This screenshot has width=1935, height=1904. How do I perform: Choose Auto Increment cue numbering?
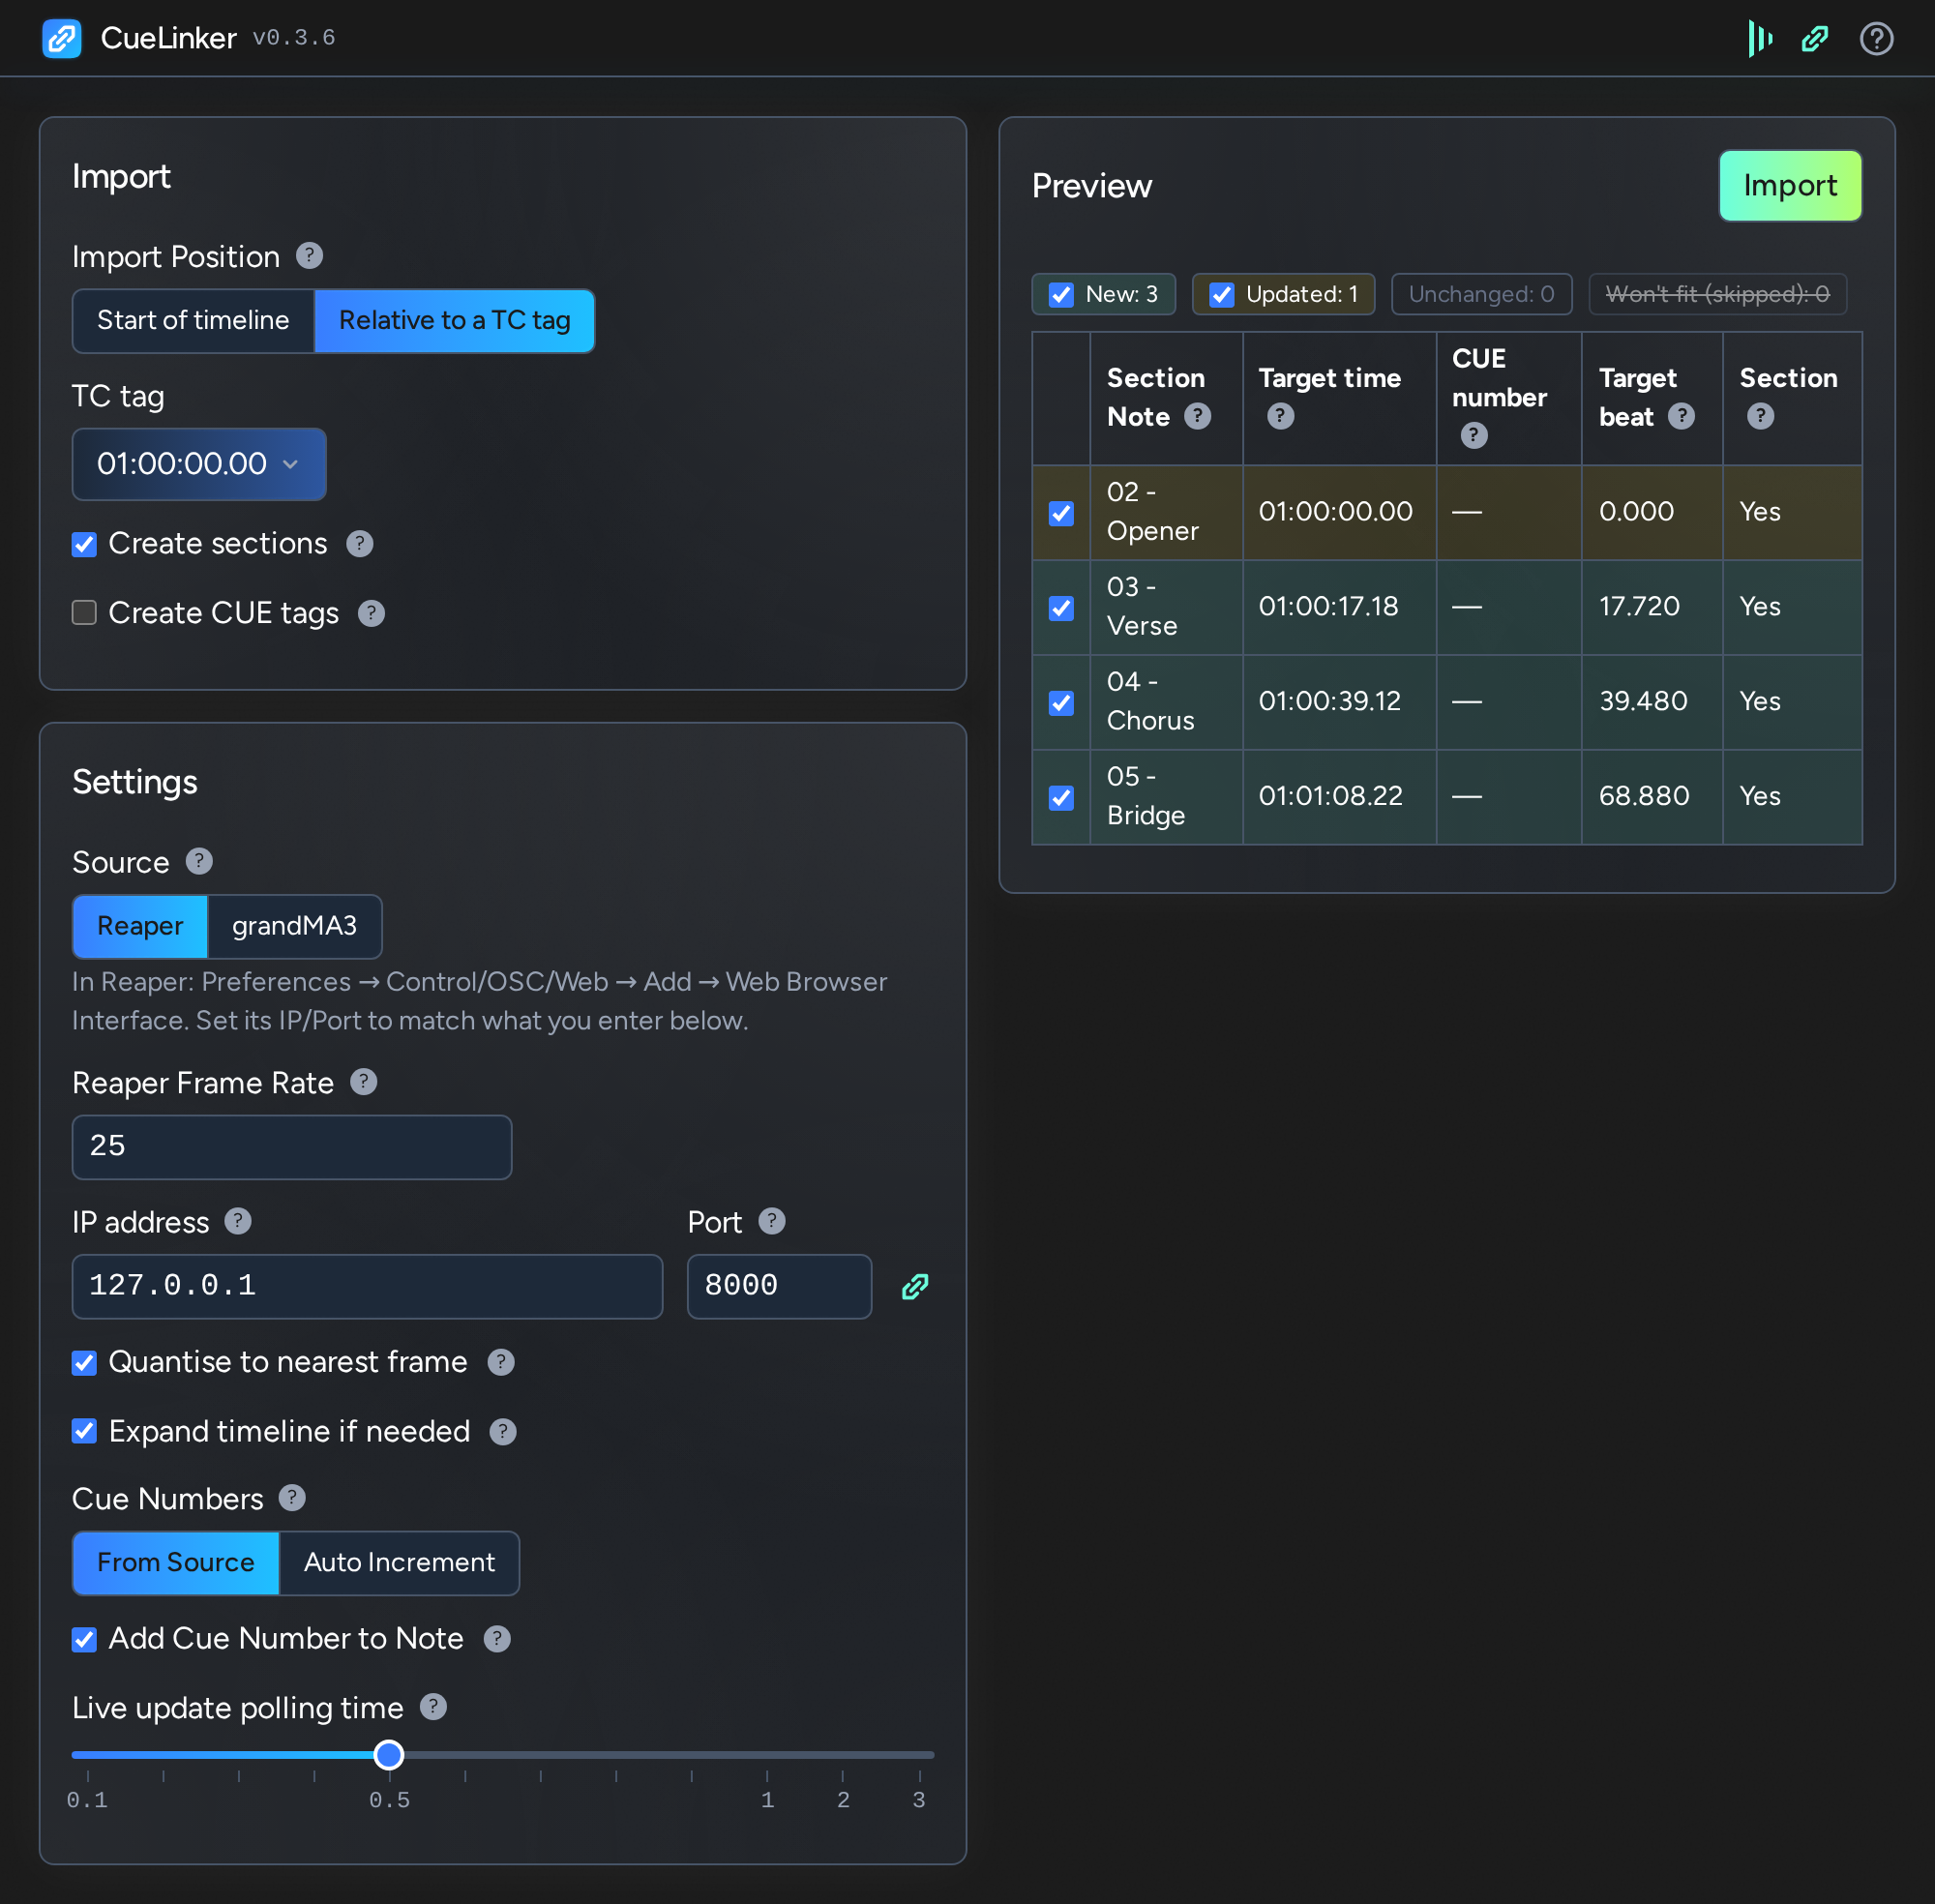pos(399,1563)
